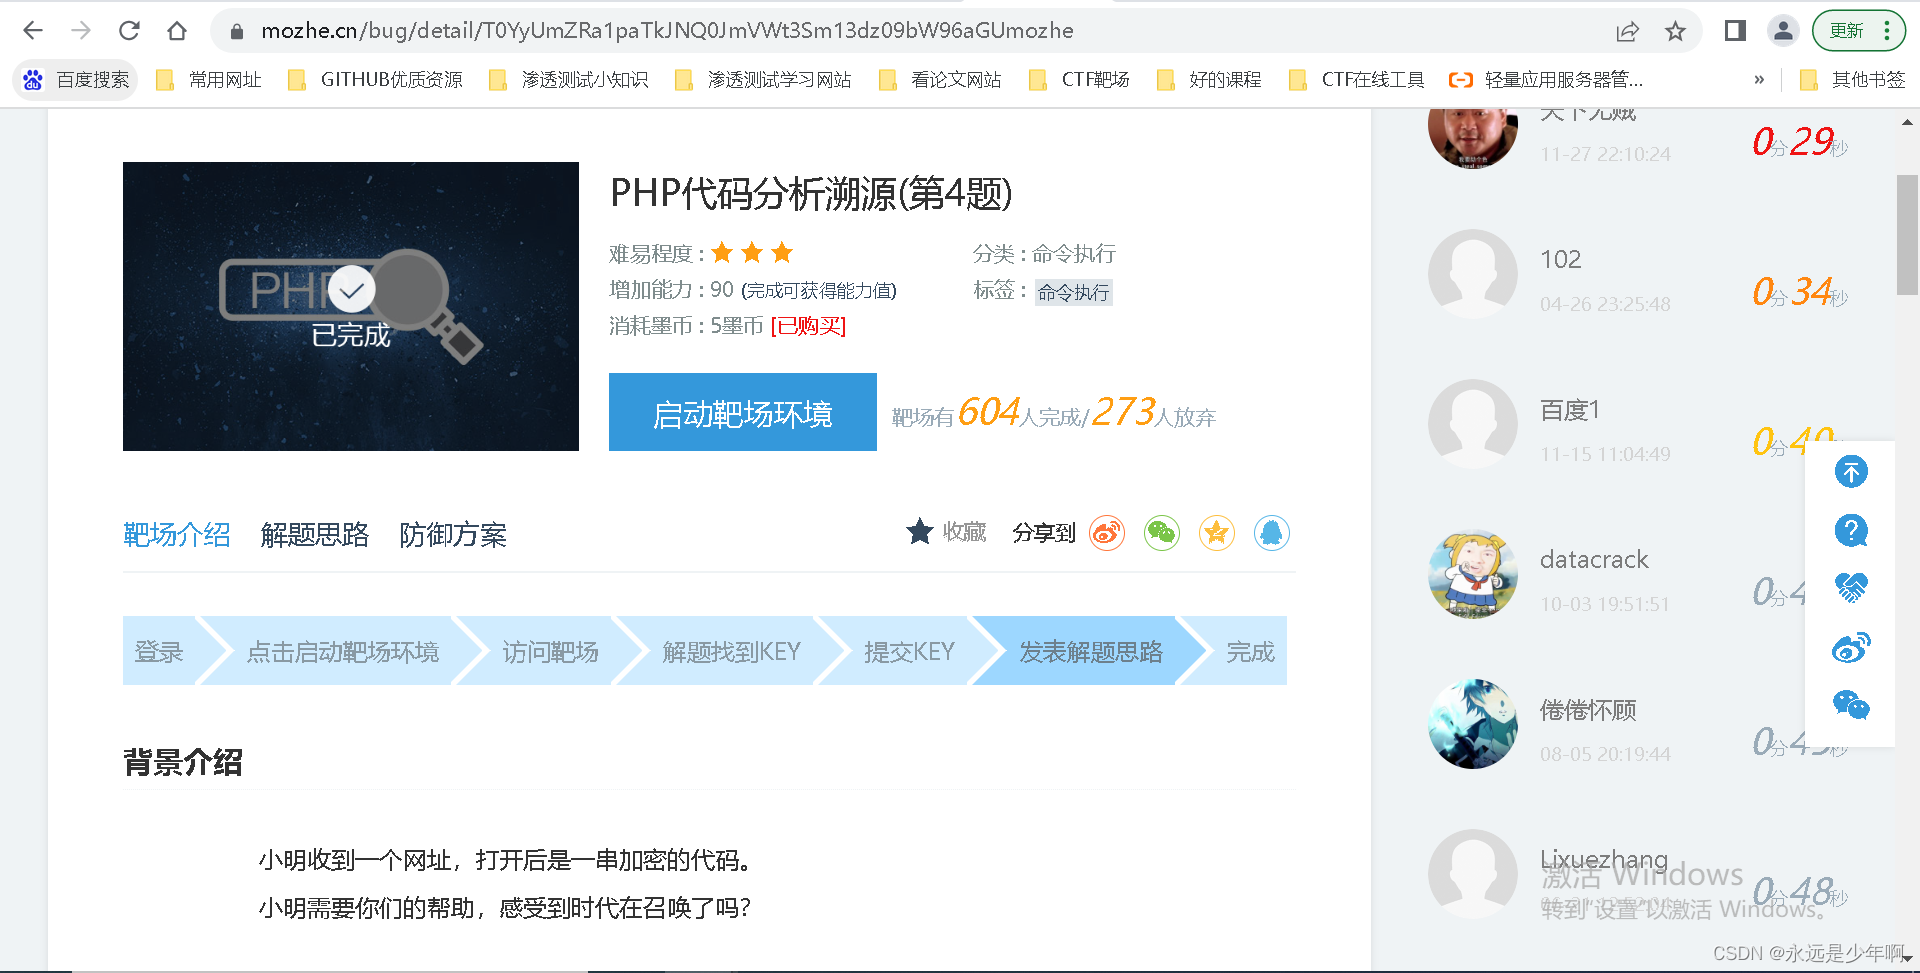
Task: Switch to the 防御方案 tab
Action: tap(453, 535)
